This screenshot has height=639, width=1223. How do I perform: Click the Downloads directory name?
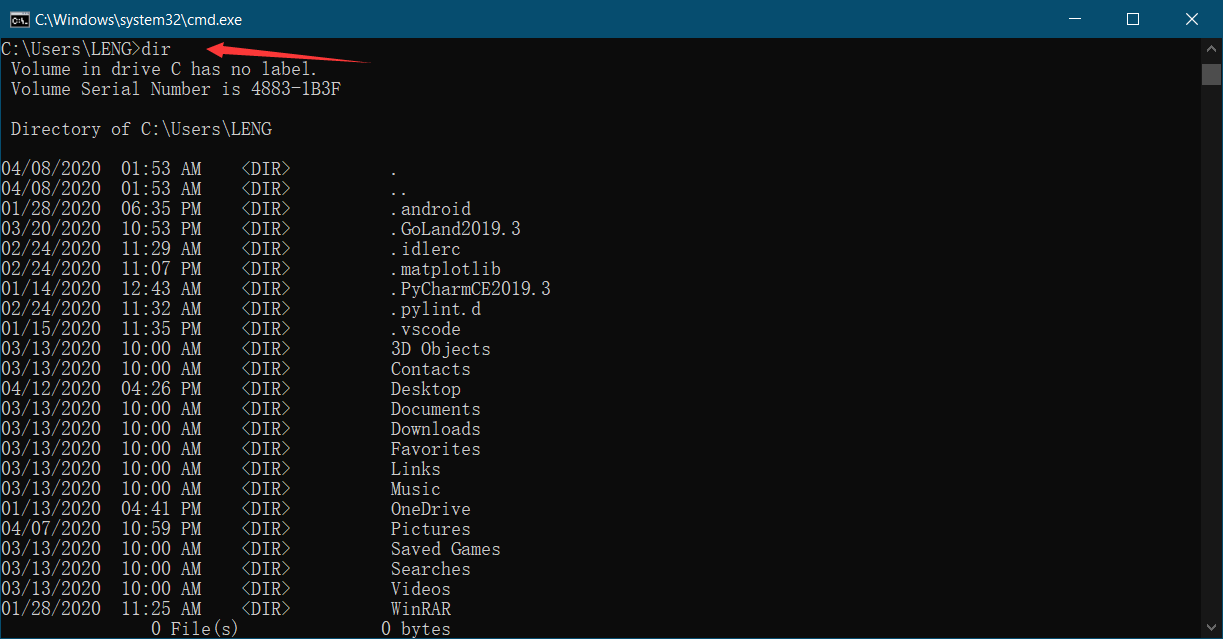pyautogui.click(x=436, y=429)
